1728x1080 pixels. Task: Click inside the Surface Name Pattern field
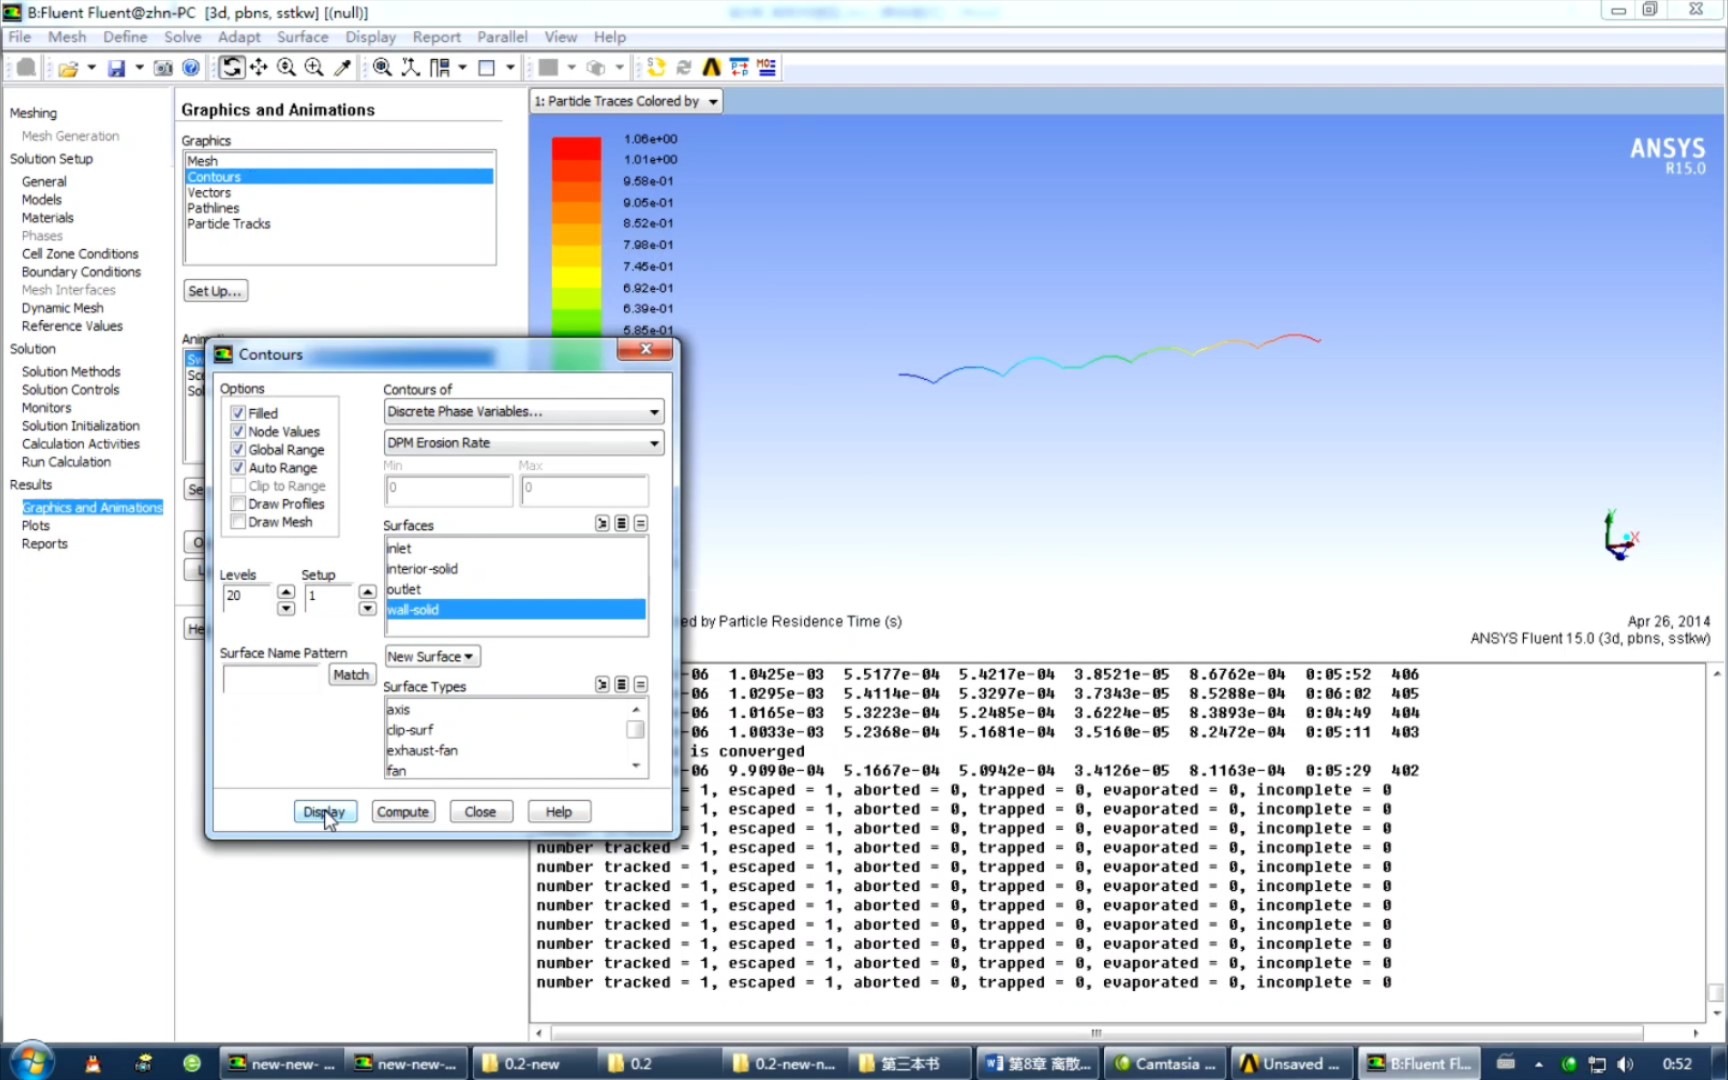coord(273,679)
